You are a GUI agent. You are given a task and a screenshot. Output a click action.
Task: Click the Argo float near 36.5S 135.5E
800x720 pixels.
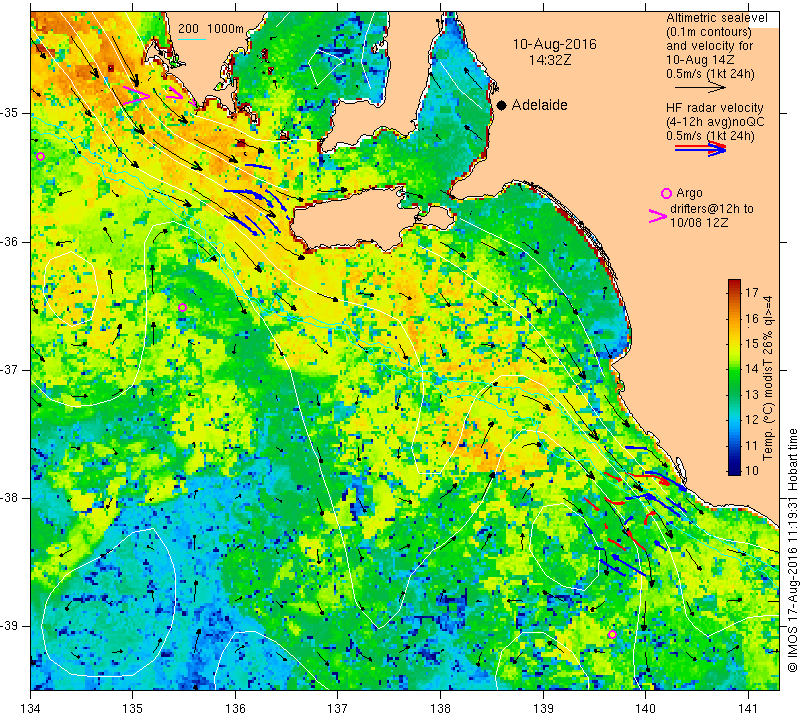coord(183,307)
